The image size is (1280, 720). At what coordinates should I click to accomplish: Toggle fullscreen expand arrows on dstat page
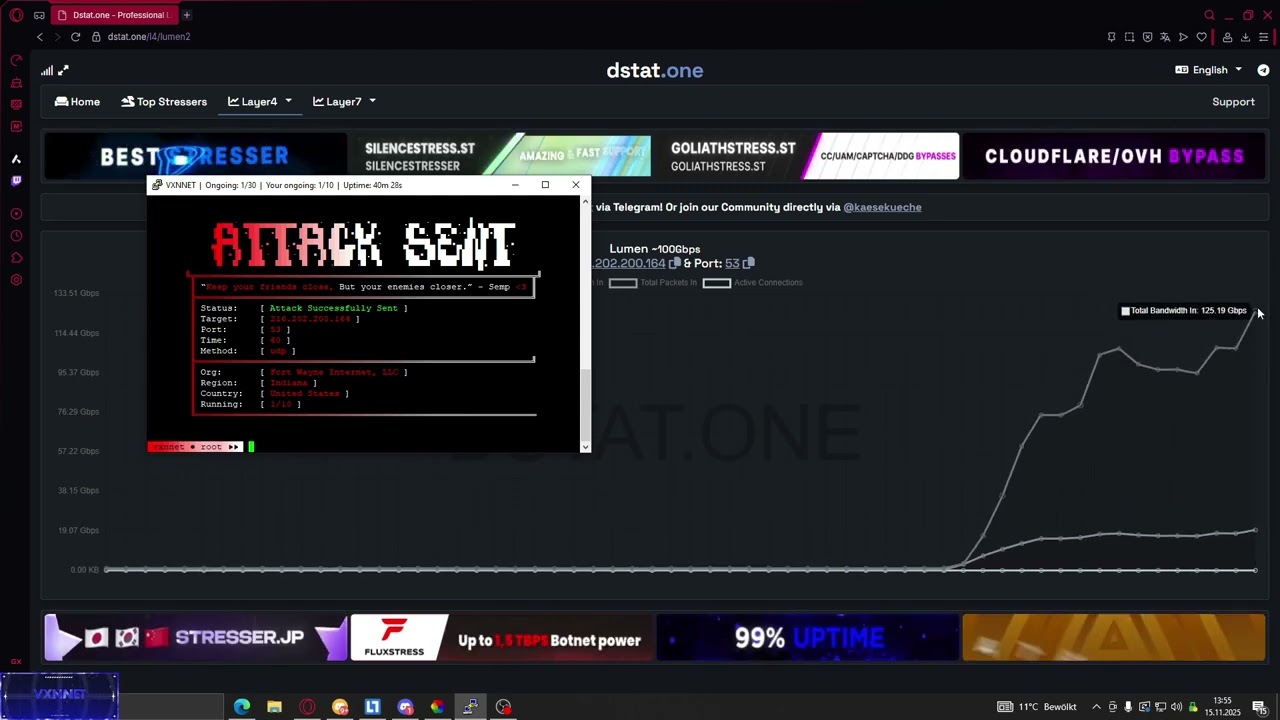point(63,70)
